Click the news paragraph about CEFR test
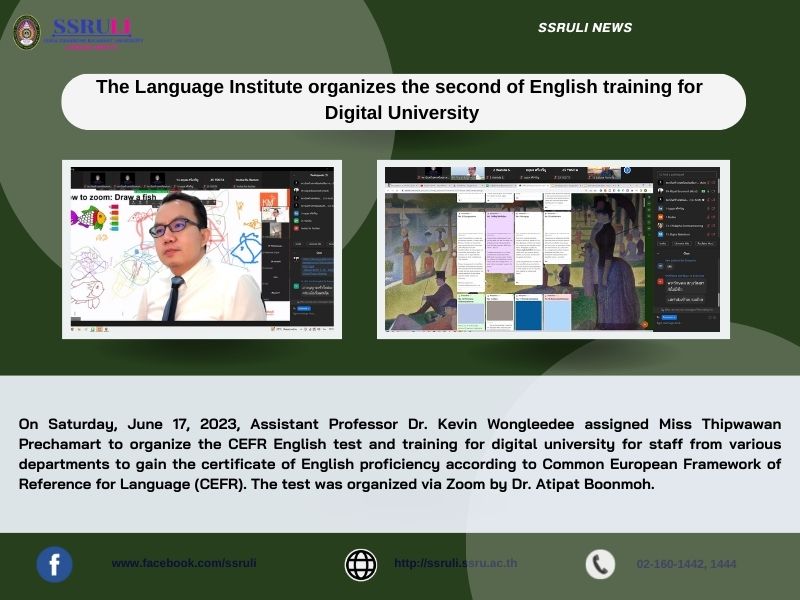Screen dimensions: 800x600 pyautogui.click(x=400, y=456)
